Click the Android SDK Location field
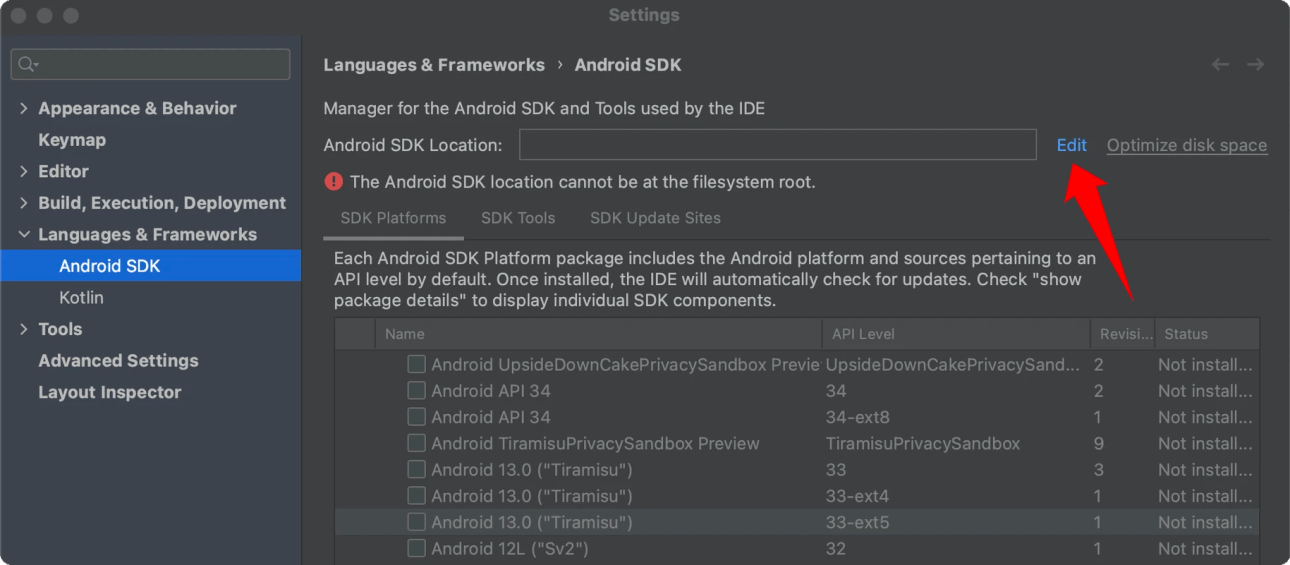Viewport: 1290px width, 565px height. (x=777, y=145)
